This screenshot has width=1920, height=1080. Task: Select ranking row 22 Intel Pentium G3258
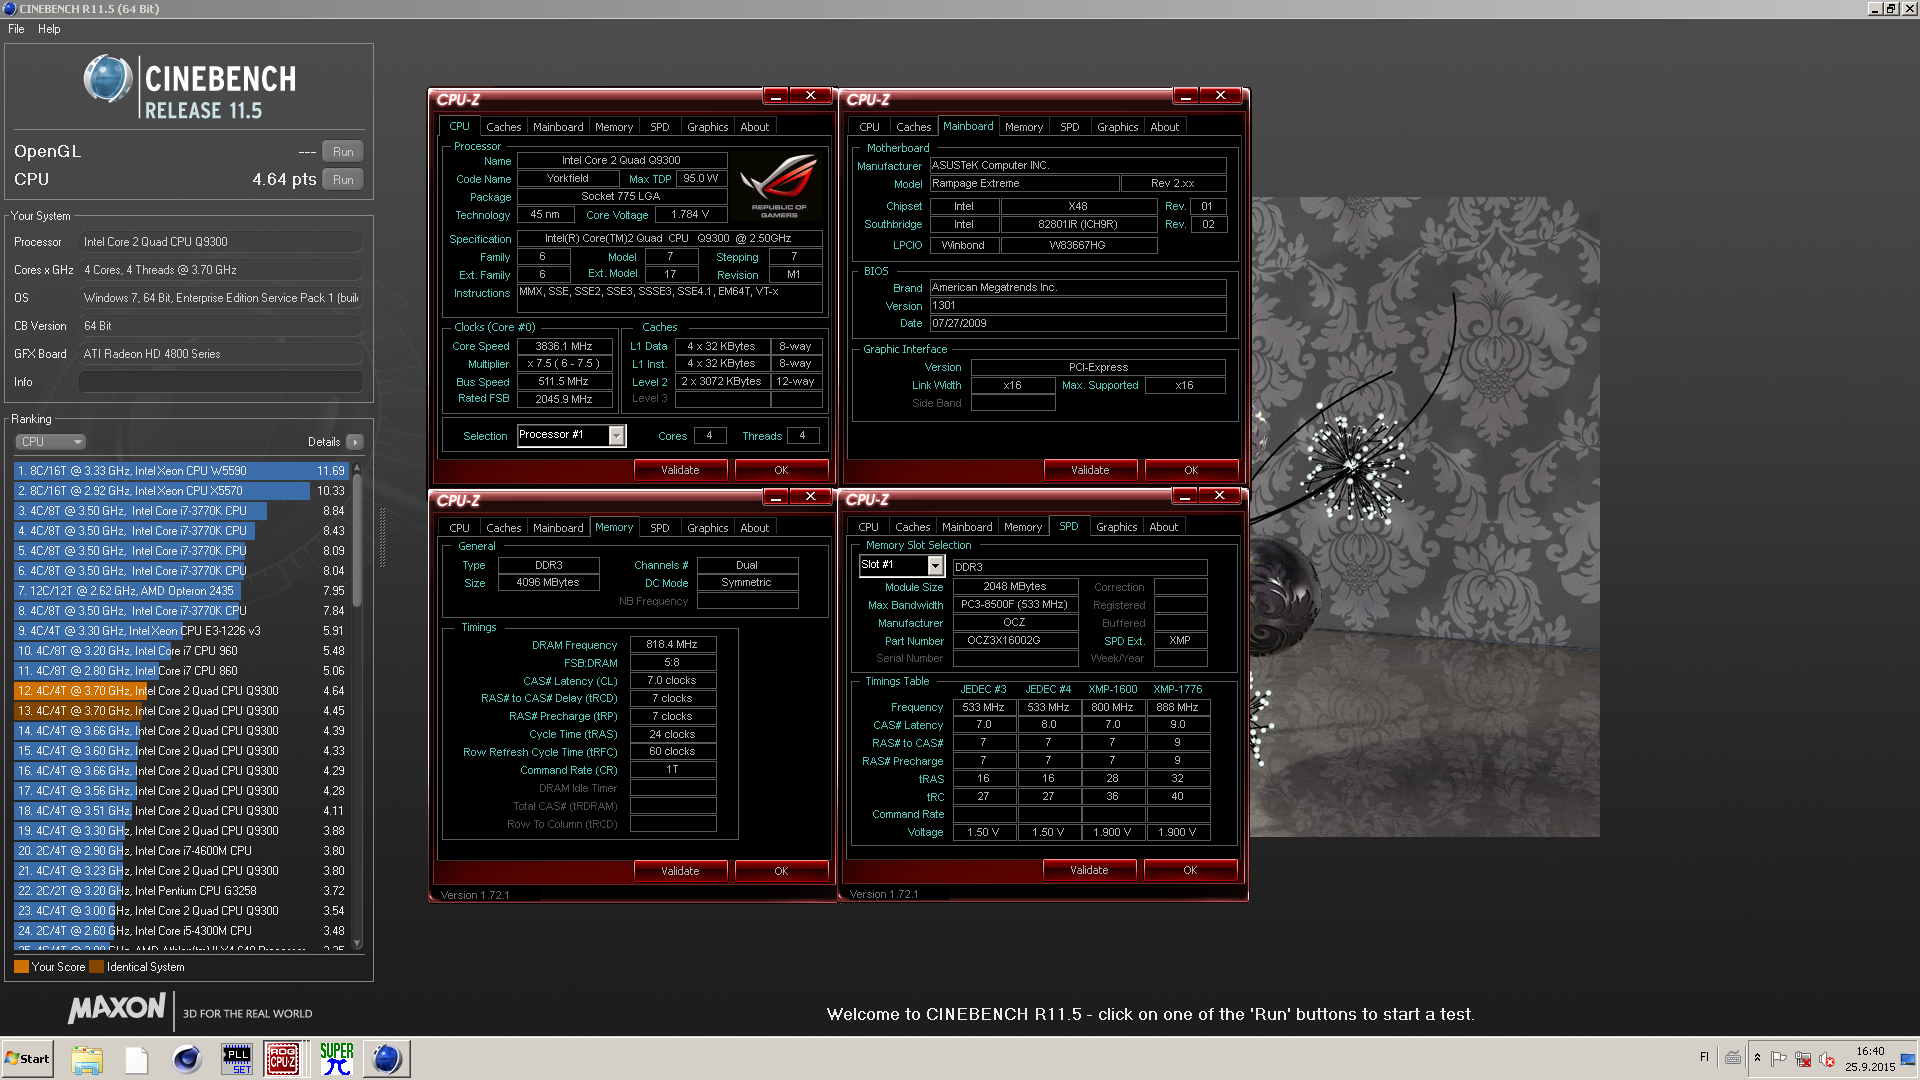180,891
